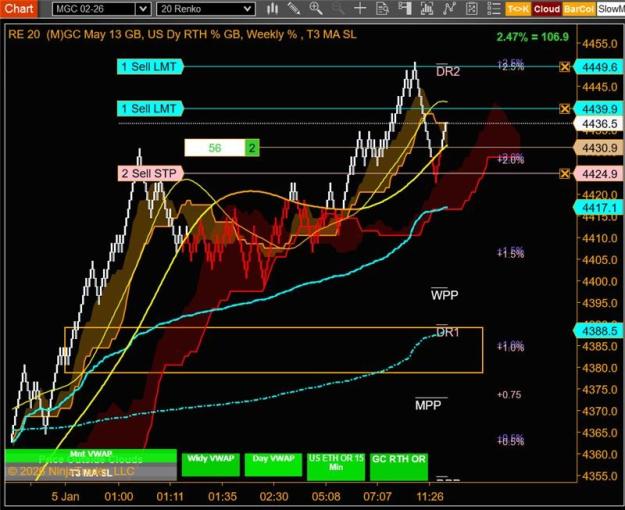
Task: Open the 20 Renko interval dropdown
Action: point(206,9)
